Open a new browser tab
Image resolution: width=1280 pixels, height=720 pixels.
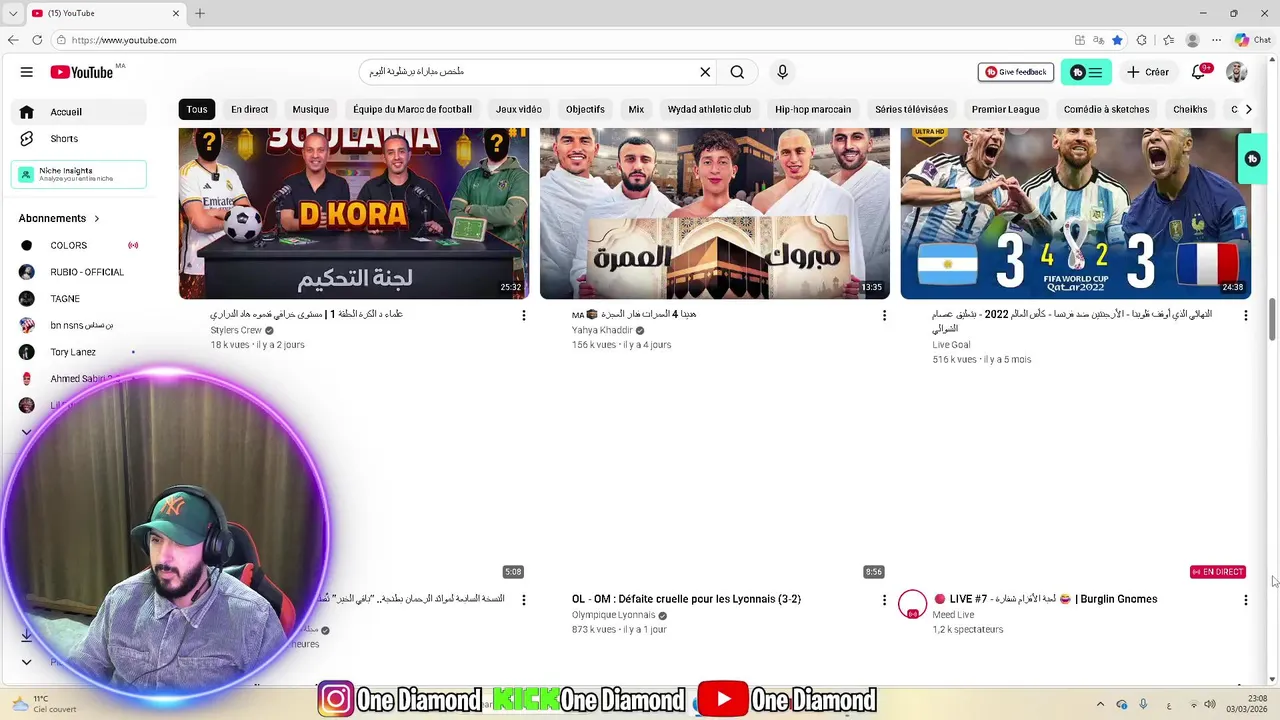coord(200,13)
